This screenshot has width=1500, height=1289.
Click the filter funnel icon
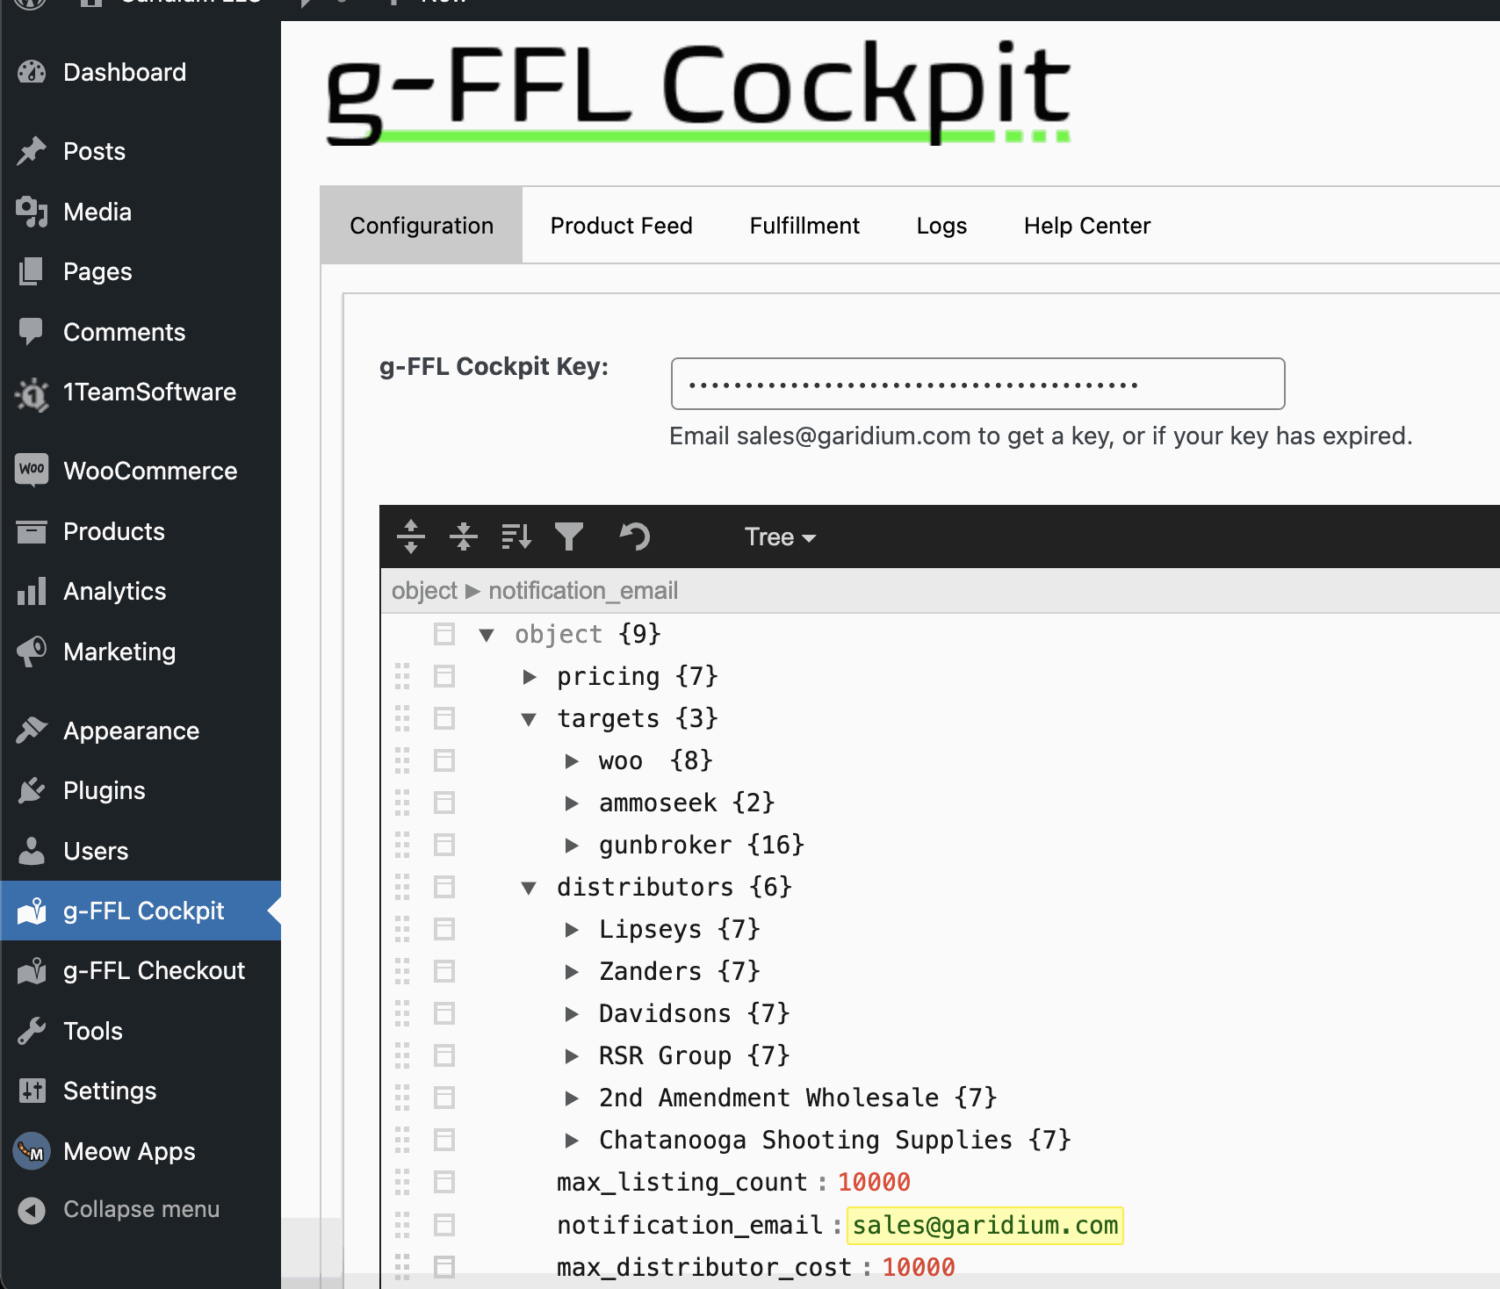569,537
